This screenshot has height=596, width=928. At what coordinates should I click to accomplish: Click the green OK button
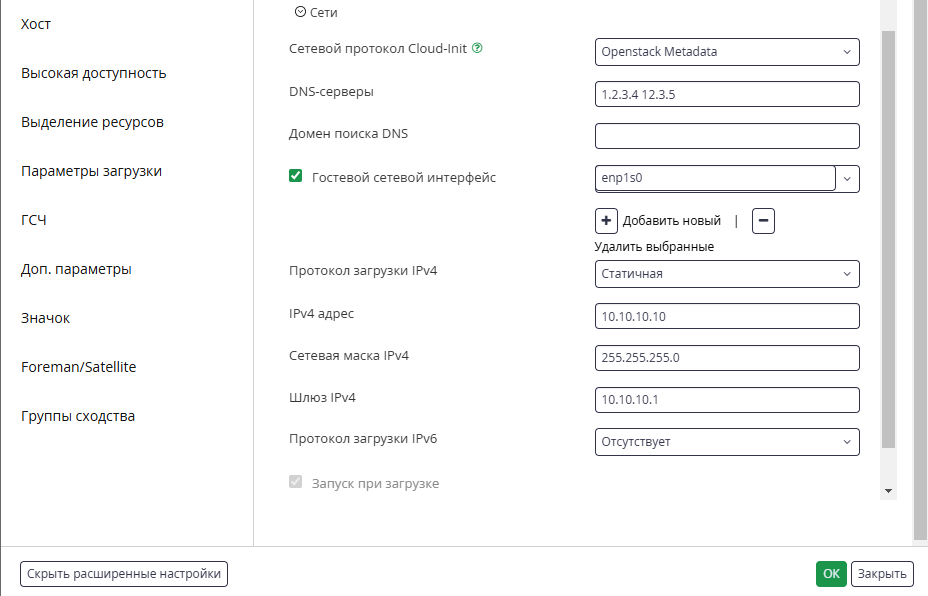(831, 574)
